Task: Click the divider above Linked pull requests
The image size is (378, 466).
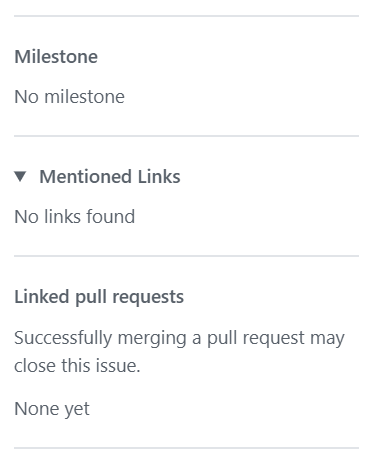Action: 186,256
